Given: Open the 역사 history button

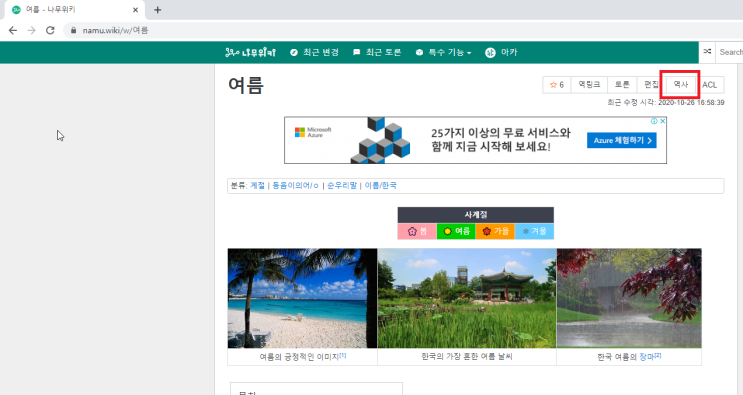Looking at the screenshot, I should tap(680, 85).
